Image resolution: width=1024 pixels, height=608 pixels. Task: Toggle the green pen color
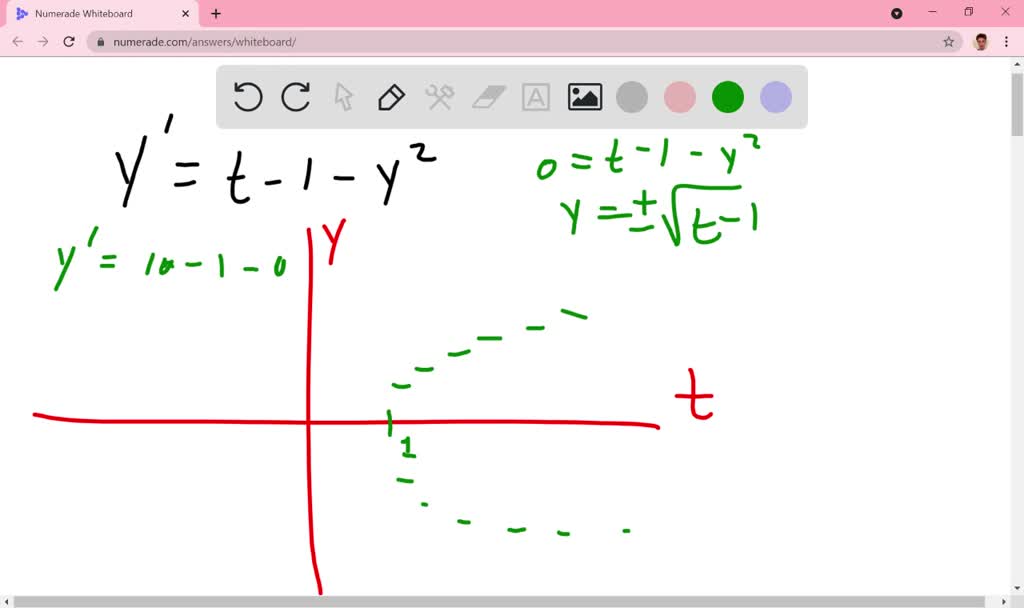click(727, 97)
